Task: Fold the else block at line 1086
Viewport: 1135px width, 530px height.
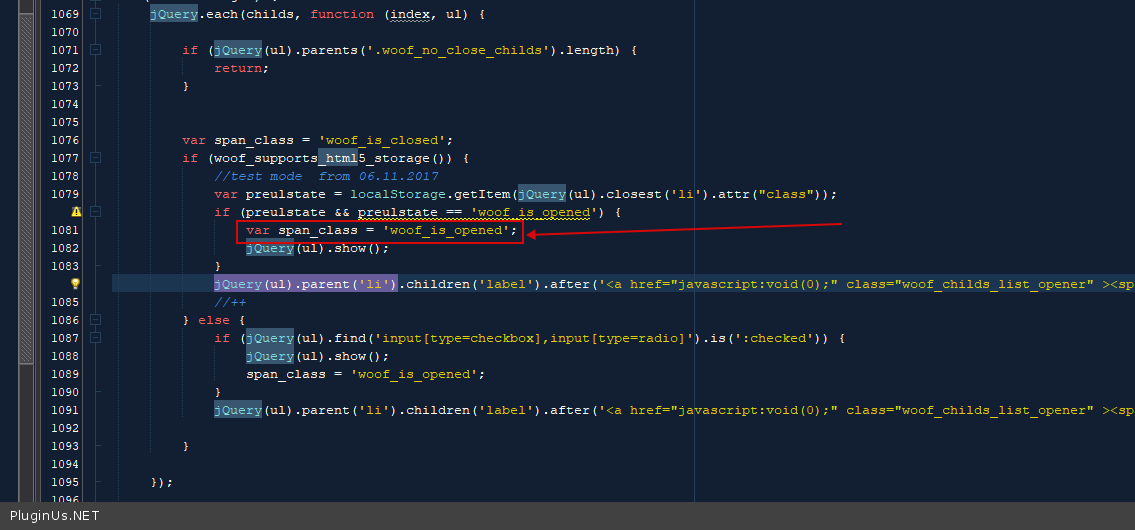Action: tap(96, 320)
